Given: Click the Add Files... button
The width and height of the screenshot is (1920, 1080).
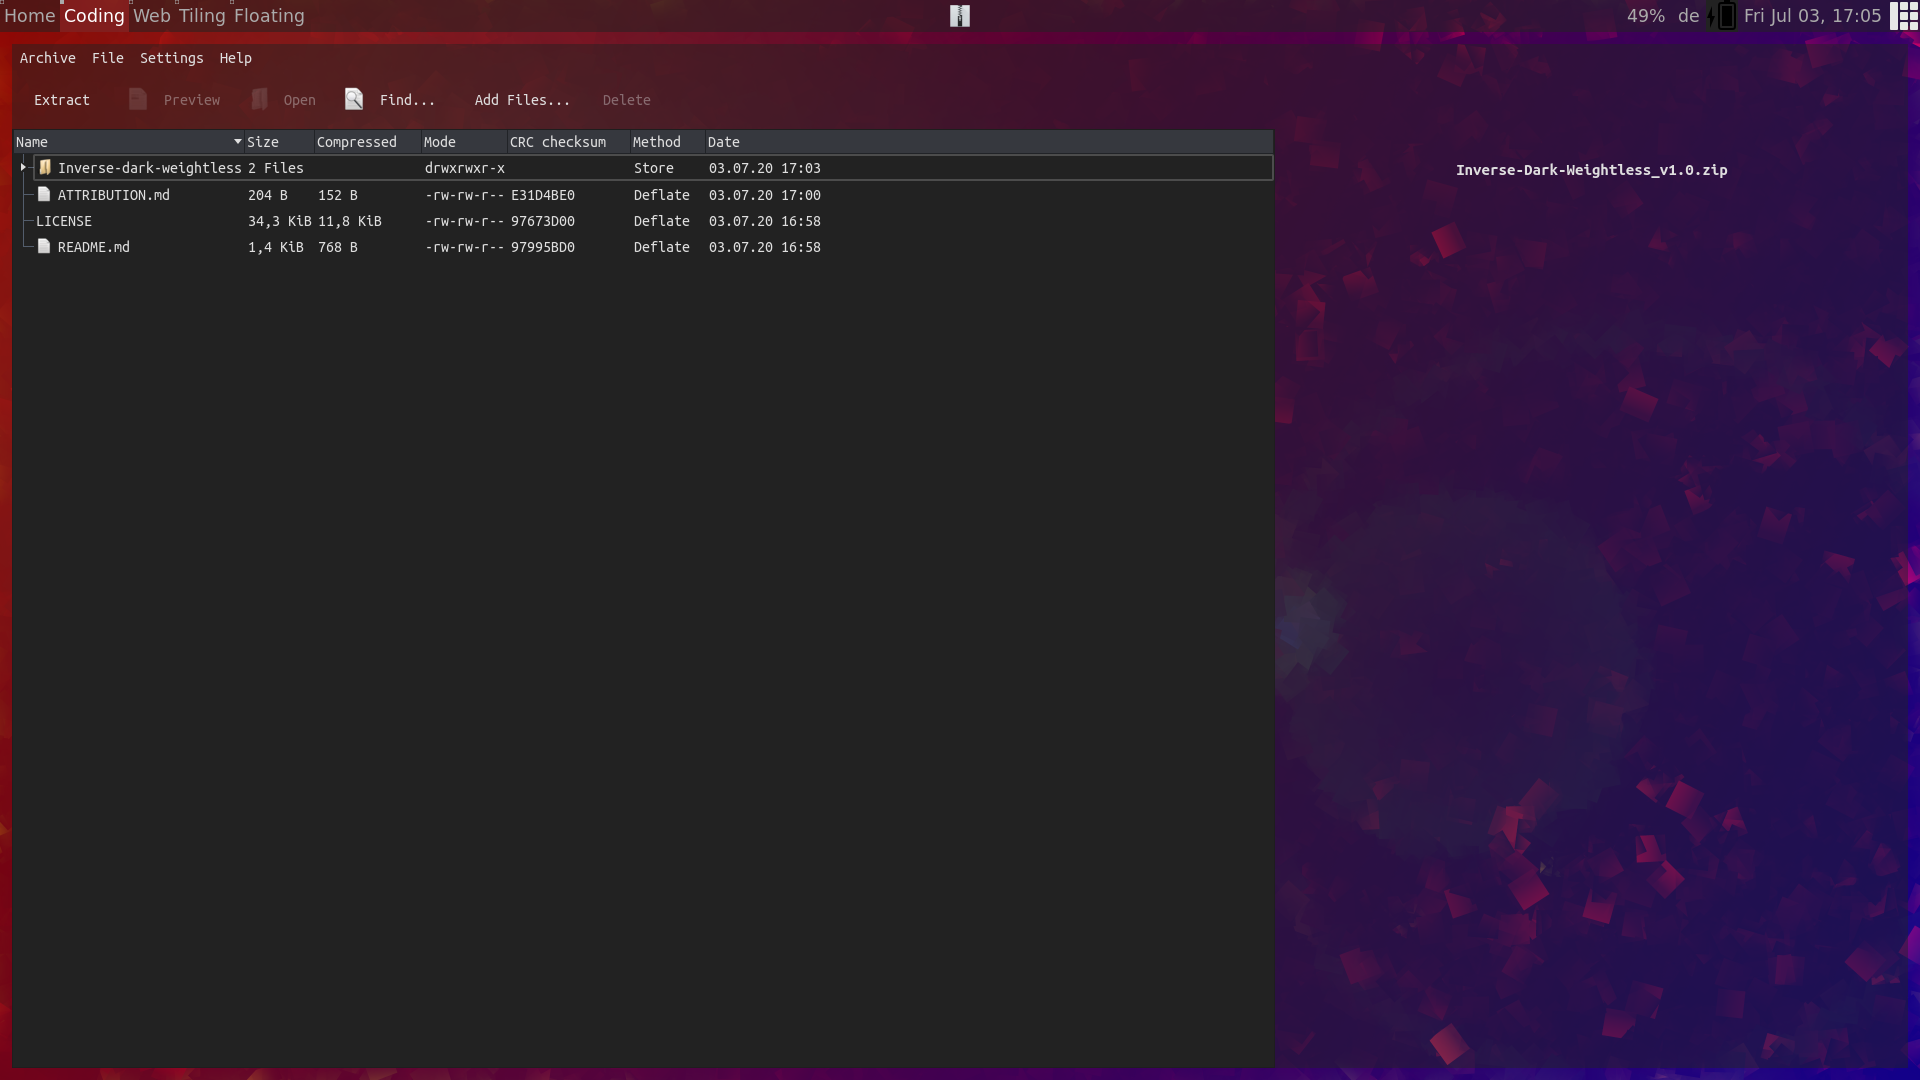Looking at the screenshot, I should pyautogui.click(x=522, y=100).
